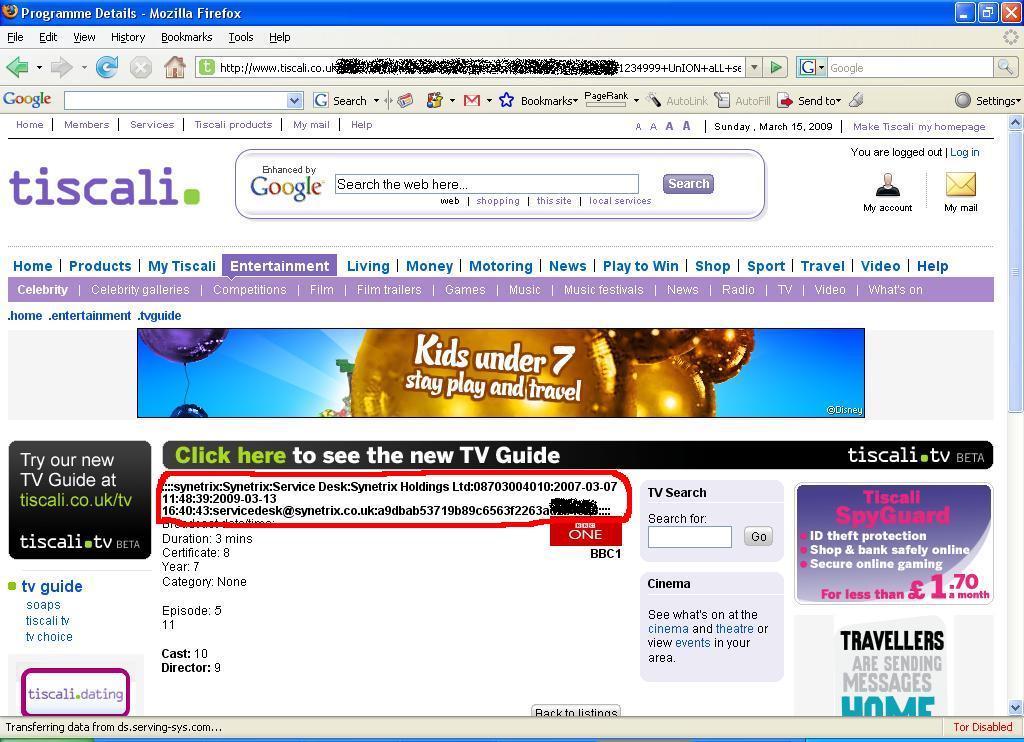
Task: Click the Bookmarks star on the Google toolbar
Action: click(x=506, y=101)
